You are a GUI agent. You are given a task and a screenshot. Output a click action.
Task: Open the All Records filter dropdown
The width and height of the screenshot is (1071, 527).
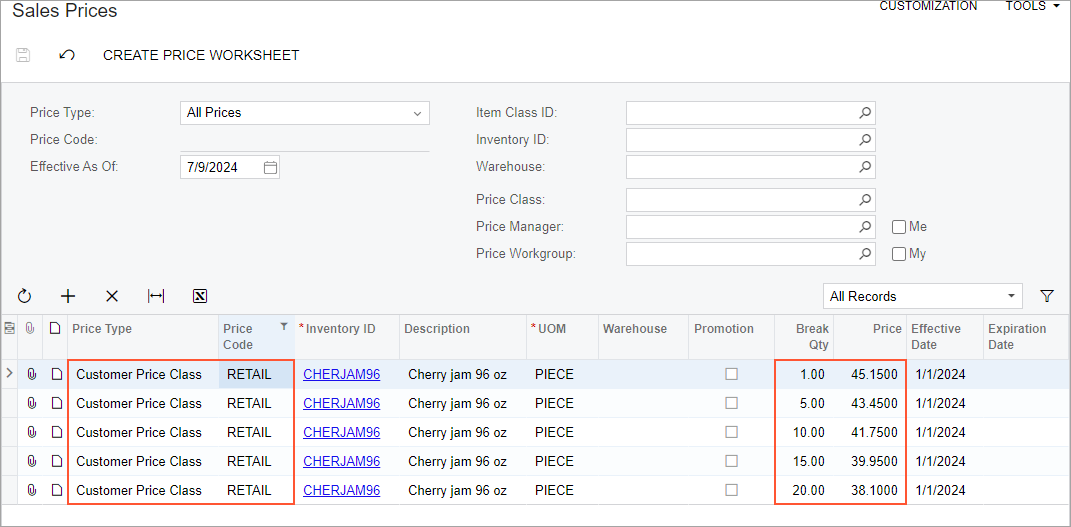(x=1012, y=296)
